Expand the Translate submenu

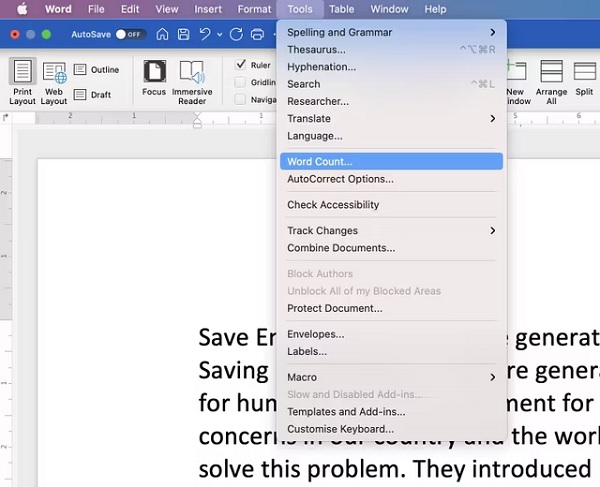391,119
